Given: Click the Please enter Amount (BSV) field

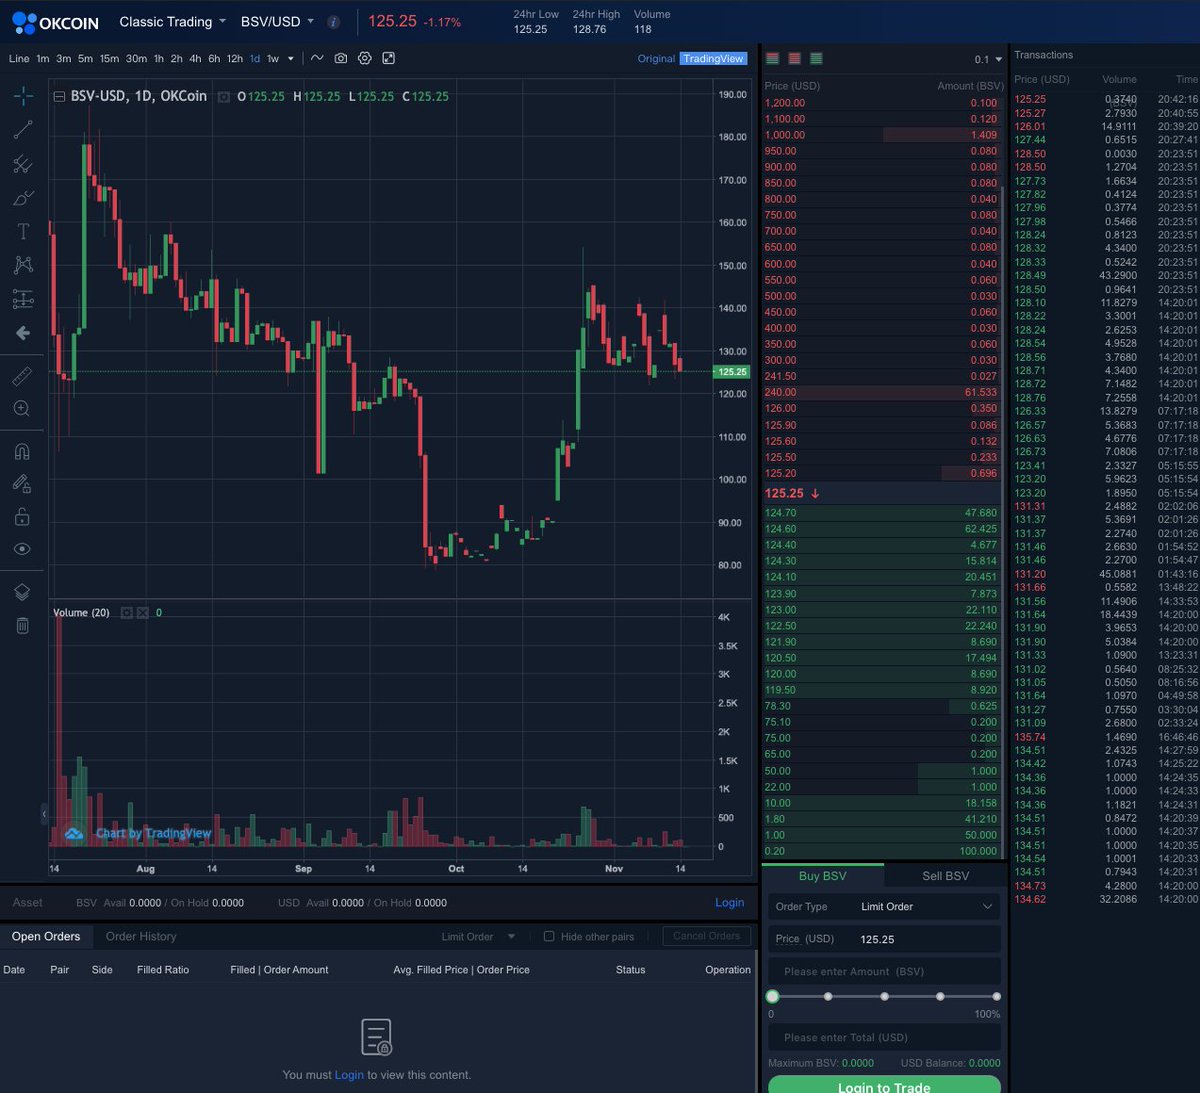Looking at the screenshot, I should coord(884,971).
